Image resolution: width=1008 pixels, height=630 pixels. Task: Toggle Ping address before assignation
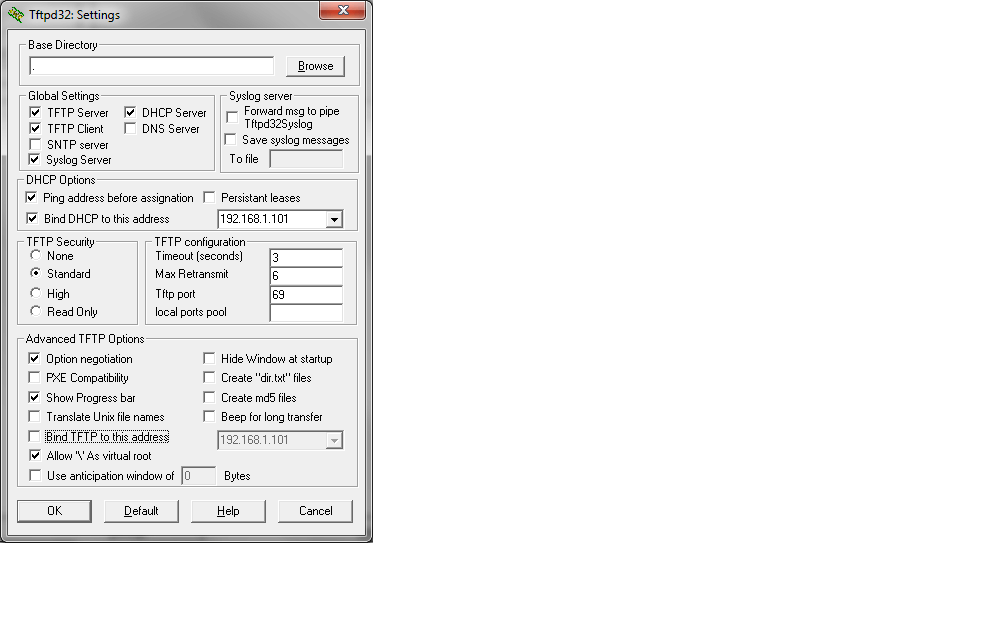tap(32, 197)
